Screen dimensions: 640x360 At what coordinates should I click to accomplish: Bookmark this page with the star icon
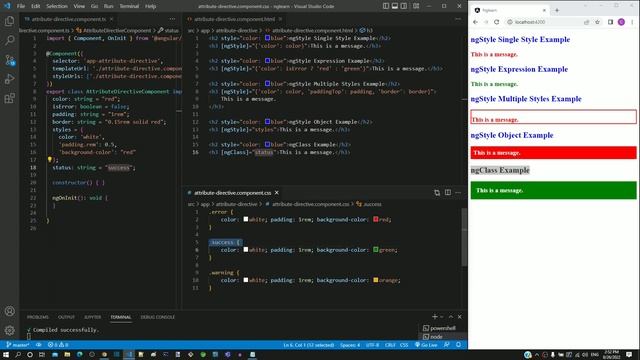(x=597, y=22)
